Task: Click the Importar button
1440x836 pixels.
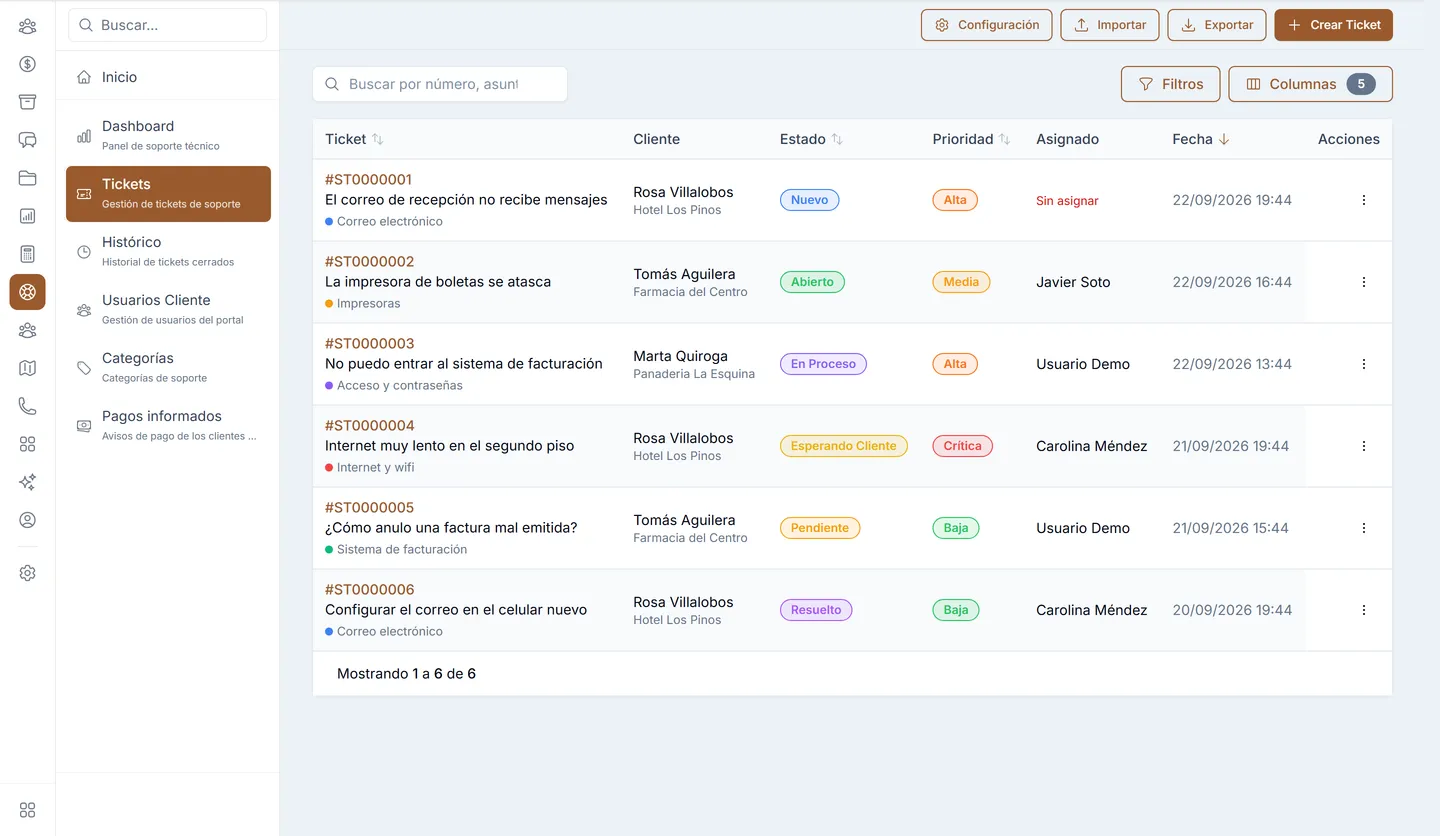Action: pos(1110,25)
